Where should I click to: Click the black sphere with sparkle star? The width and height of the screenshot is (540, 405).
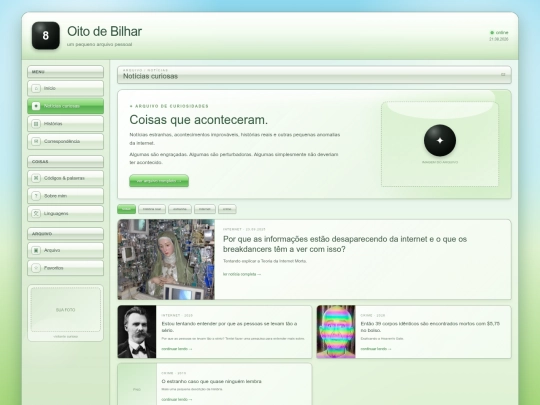coord(440,140)
